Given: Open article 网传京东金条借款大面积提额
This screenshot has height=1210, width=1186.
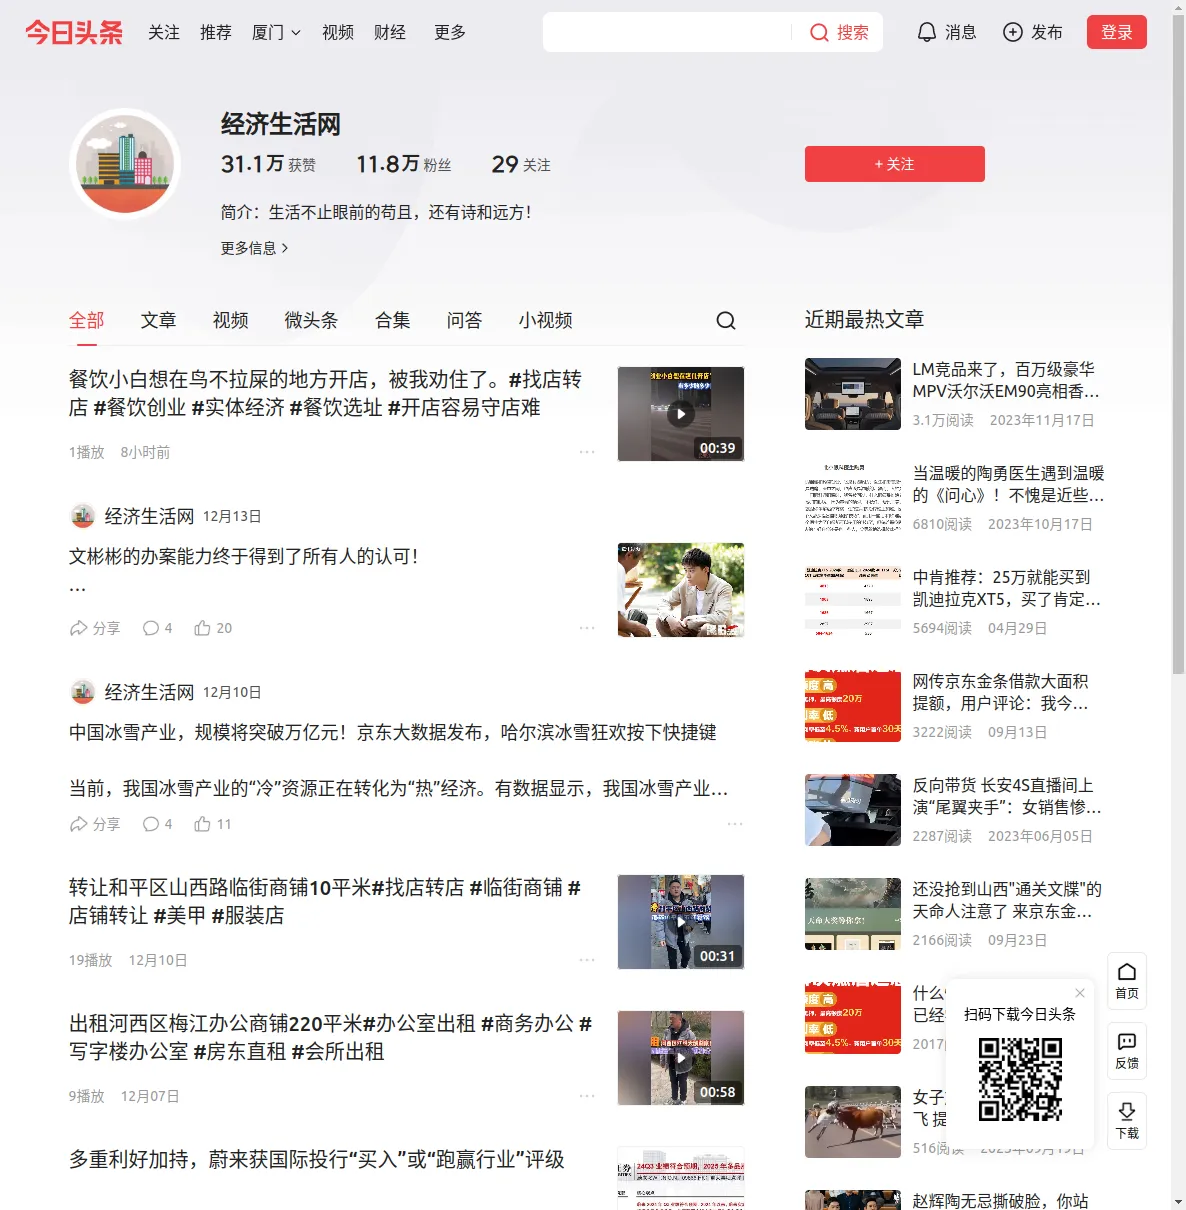Looking at the screenshot, I should click(1001, 692).
